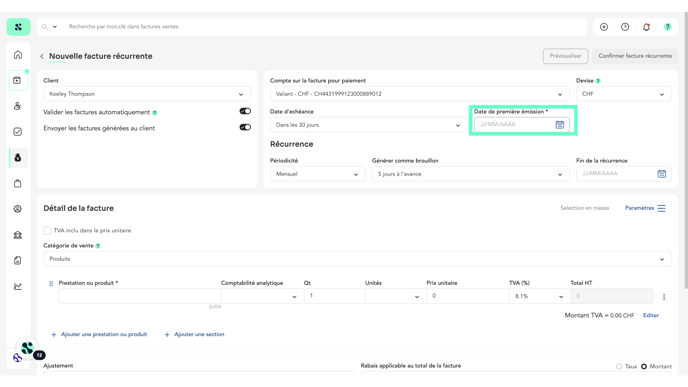Open the sales money bag icon in sidebar
Image resolution: width=688 pixels, height=387 pixels.
pyautogui.click(x=18, y=158)
